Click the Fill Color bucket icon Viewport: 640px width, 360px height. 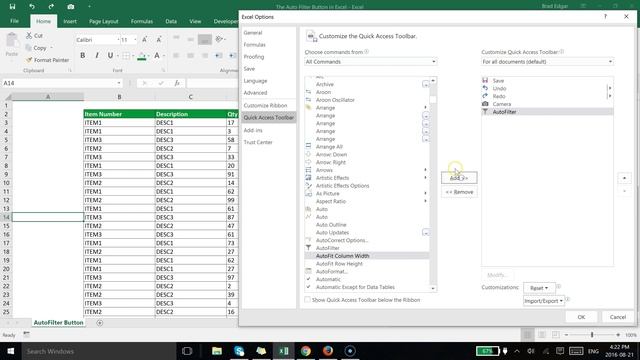(142, 56)
